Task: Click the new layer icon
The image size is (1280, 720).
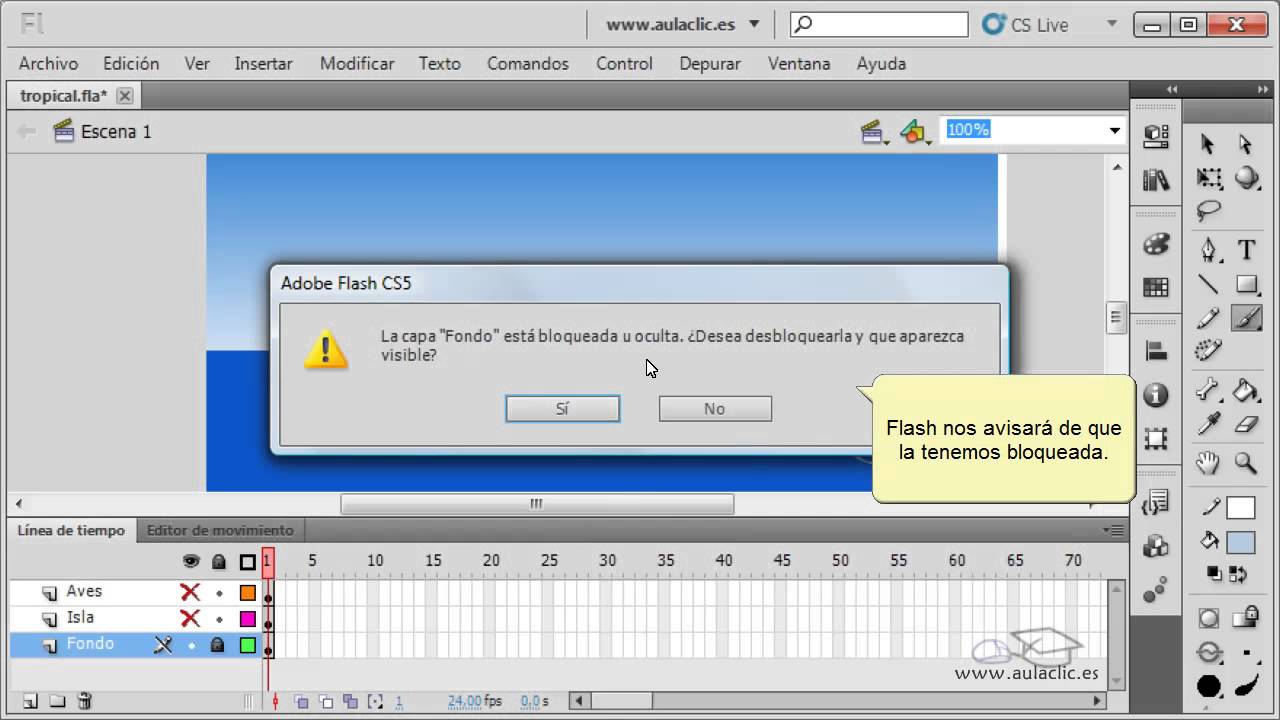Action: point(30,701)
